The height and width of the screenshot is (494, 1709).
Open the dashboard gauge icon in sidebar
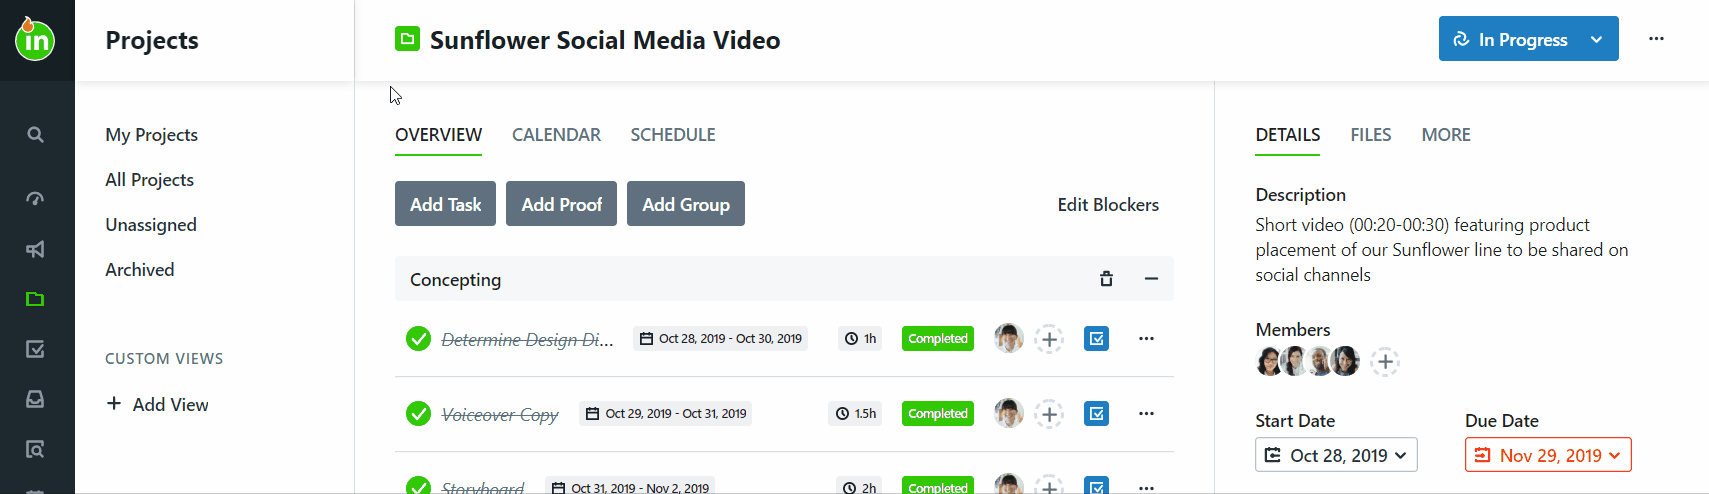35,198
